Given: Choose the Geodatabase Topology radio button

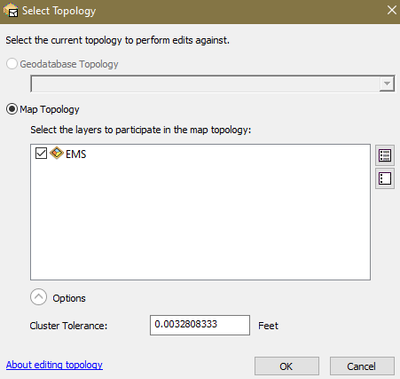Looking at the screenshot, I should [x=12, y=64].
